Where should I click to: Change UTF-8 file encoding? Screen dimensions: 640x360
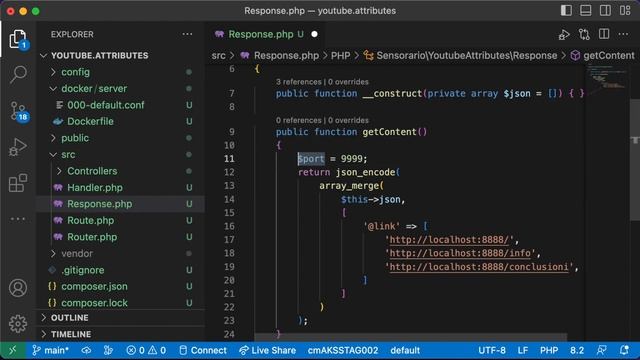click(x=492, y=350)
